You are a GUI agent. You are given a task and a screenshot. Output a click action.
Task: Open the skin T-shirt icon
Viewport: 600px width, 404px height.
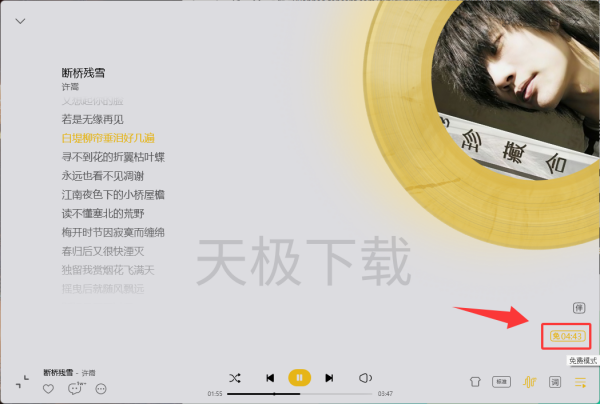tap(475, 382)
